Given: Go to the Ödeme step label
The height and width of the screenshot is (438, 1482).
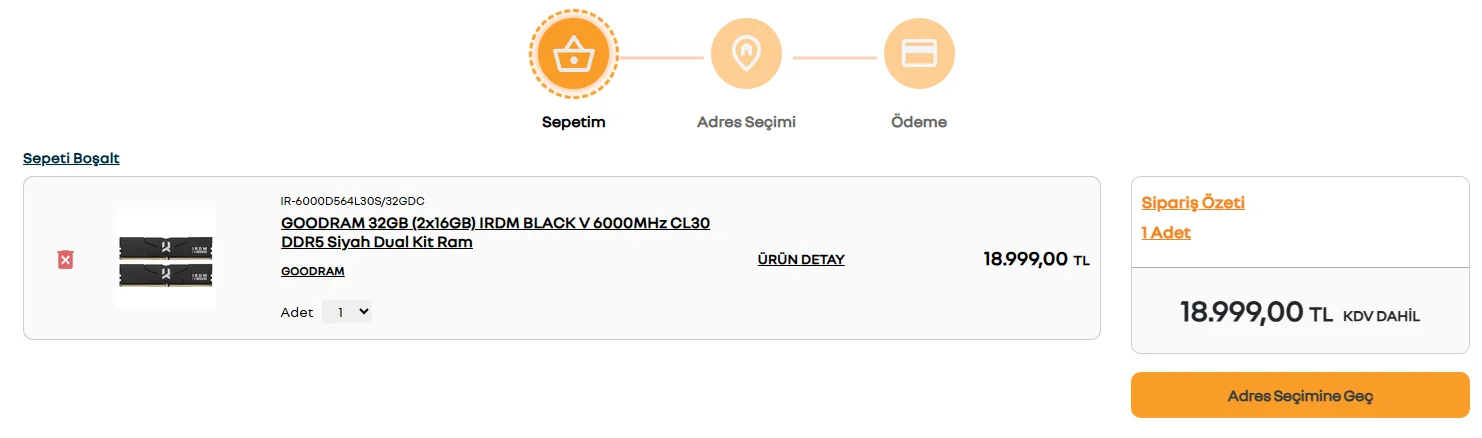Looking at the screenshot, I should point(919,122).
